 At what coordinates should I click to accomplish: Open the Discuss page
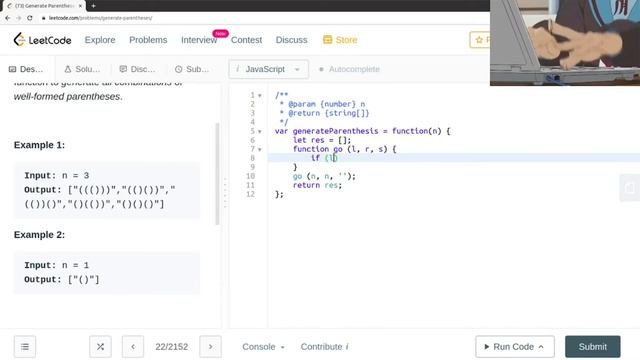point(291,40)
